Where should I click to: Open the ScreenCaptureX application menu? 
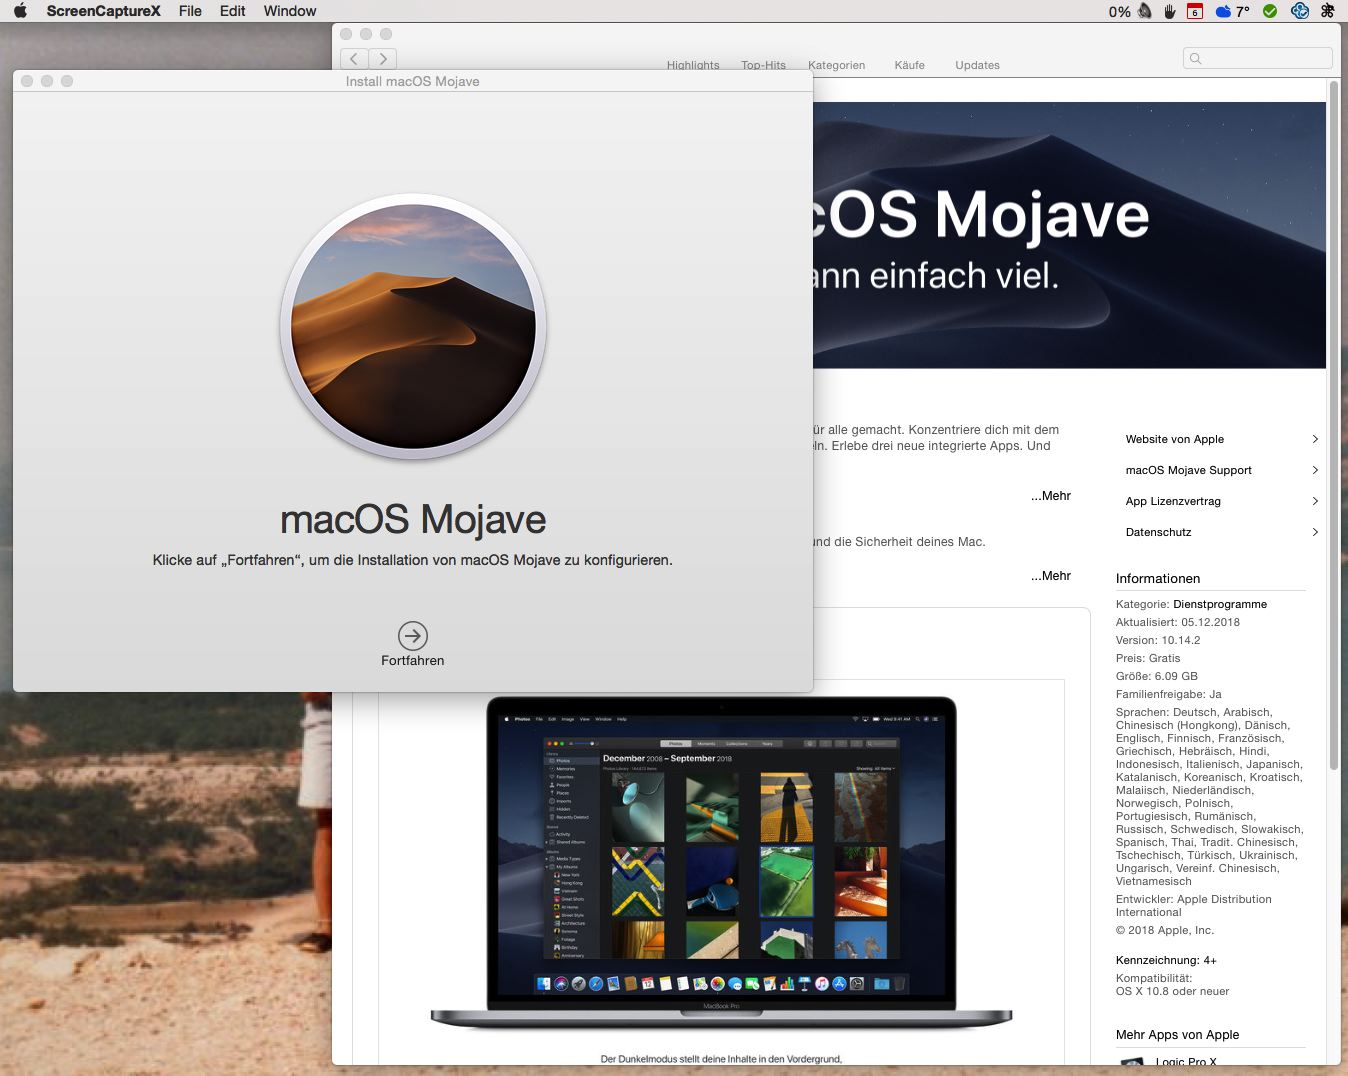tap(103, 11)
